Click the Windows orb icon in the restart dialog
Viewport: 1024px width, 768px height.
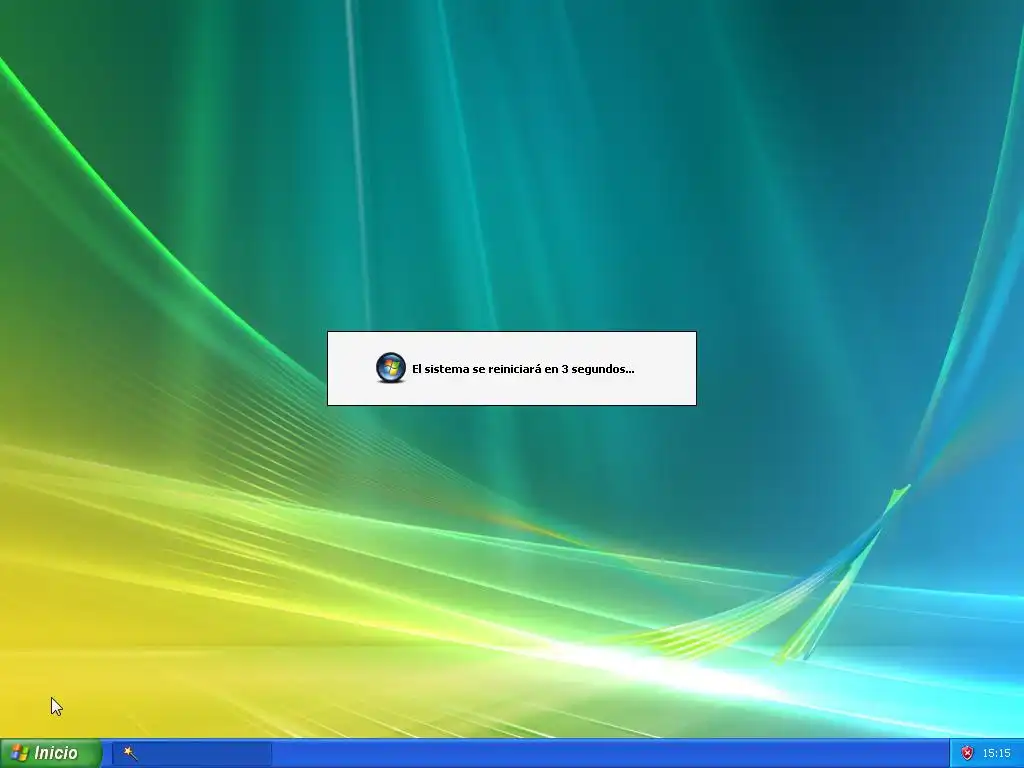click(x=391, y=368)
